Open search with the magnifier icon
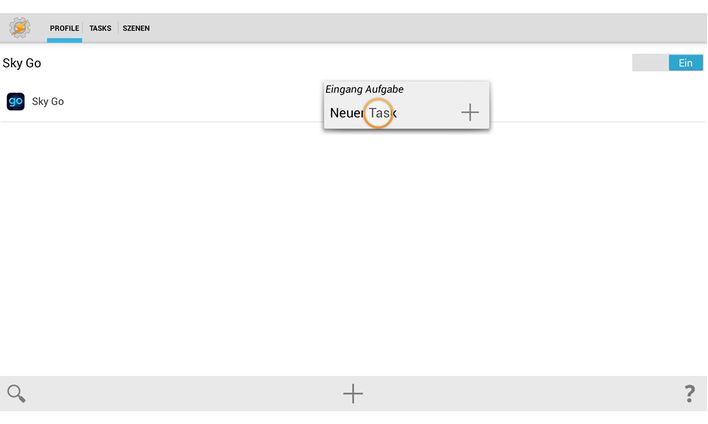This screenshot has height=424, width=708. (x=16, y=393)
